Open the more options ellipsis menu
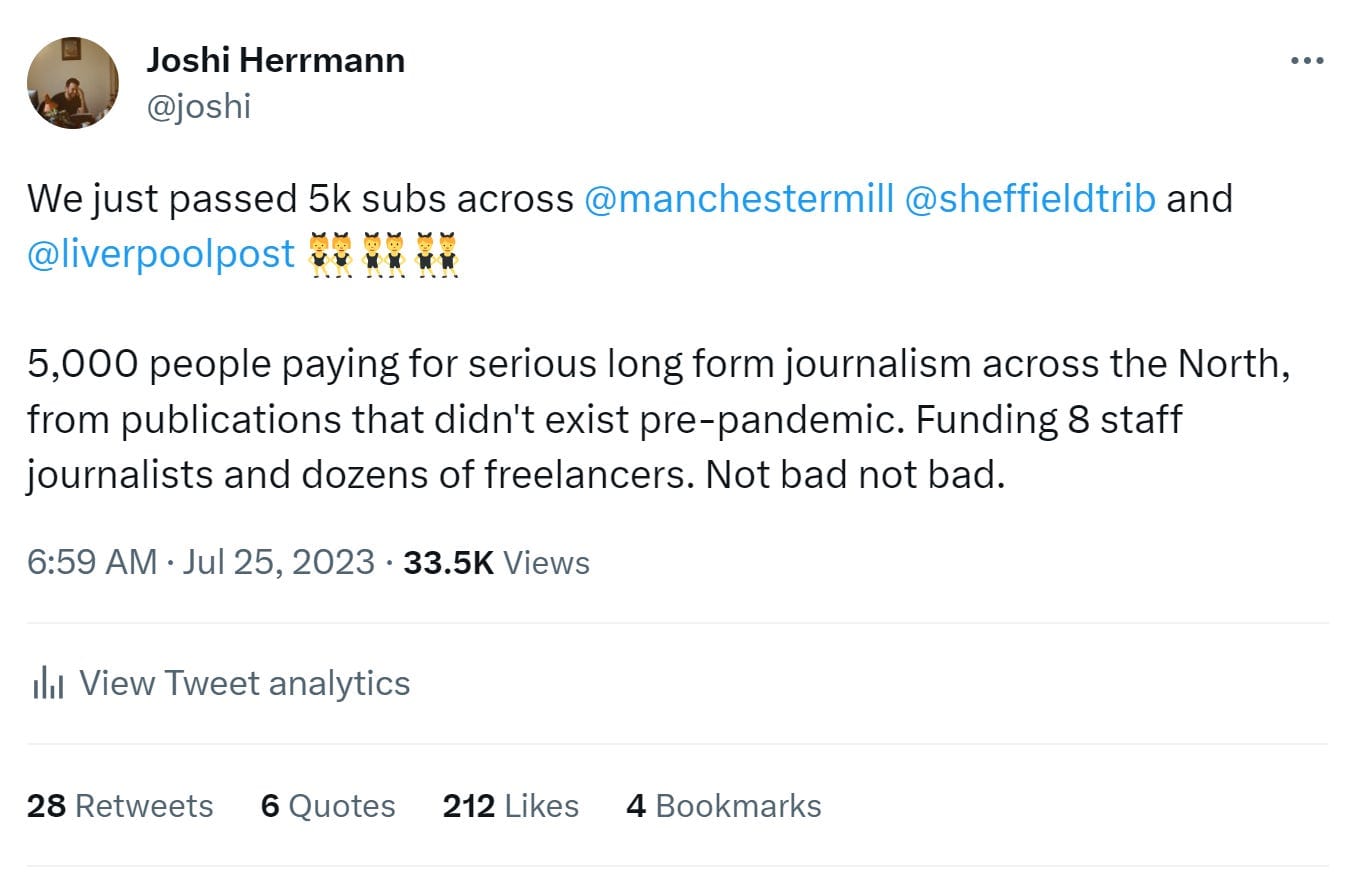The width and height of the screenshot is (1363, 885). [x=1306, y=61]
